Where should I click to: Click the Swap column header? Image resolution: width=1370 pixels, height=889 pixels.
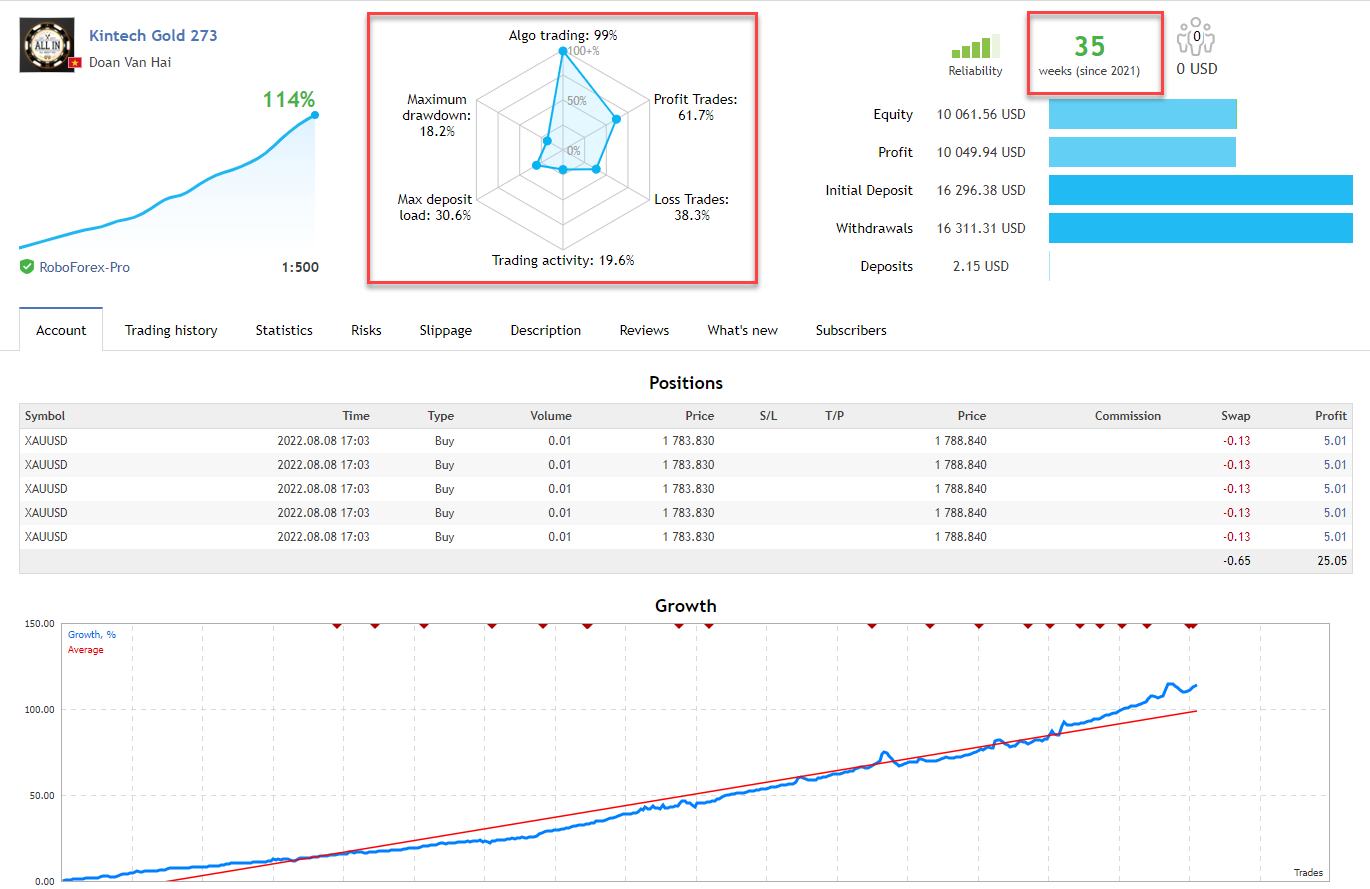pos(1235,416)
